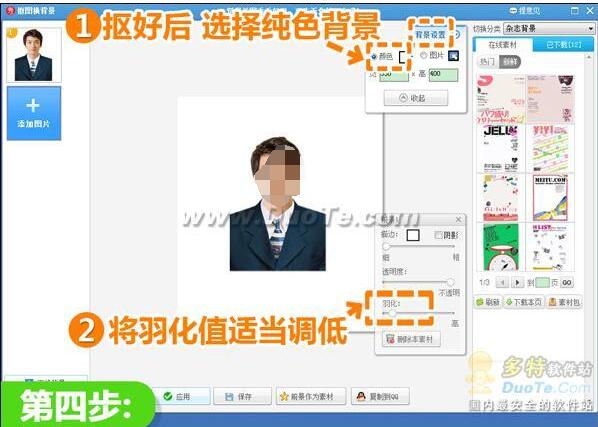This screenshot has height=427, width=598.
Task: Select the 图片 image radio button
Action: pyautogui.click(x=423, y=55)
